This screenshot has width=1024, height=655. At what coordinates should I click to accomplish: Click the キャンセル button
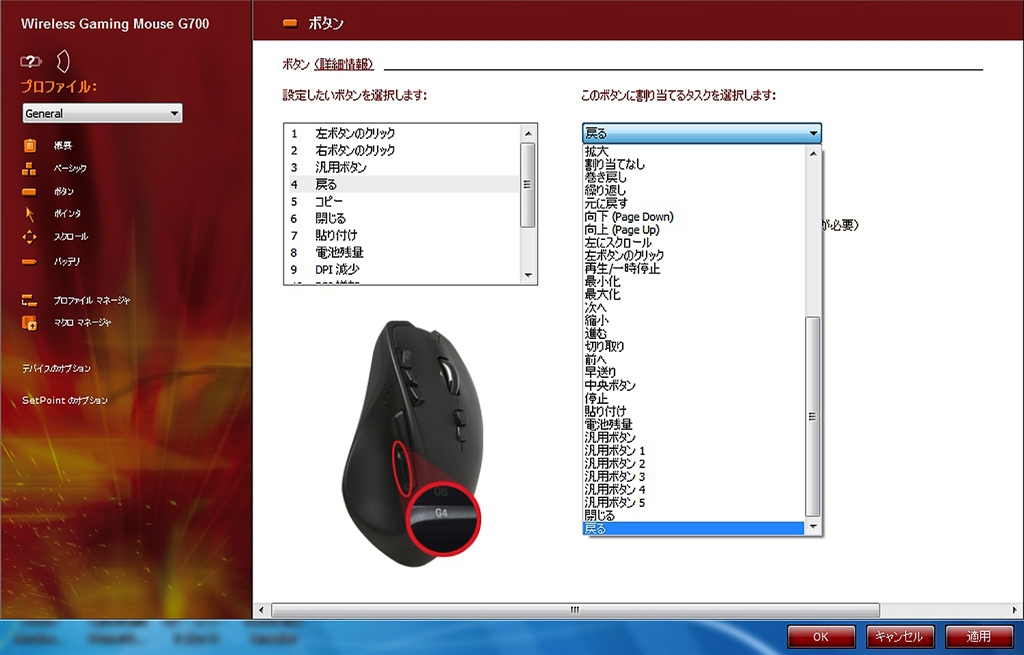pyautogui.click(x=899, y=637)
